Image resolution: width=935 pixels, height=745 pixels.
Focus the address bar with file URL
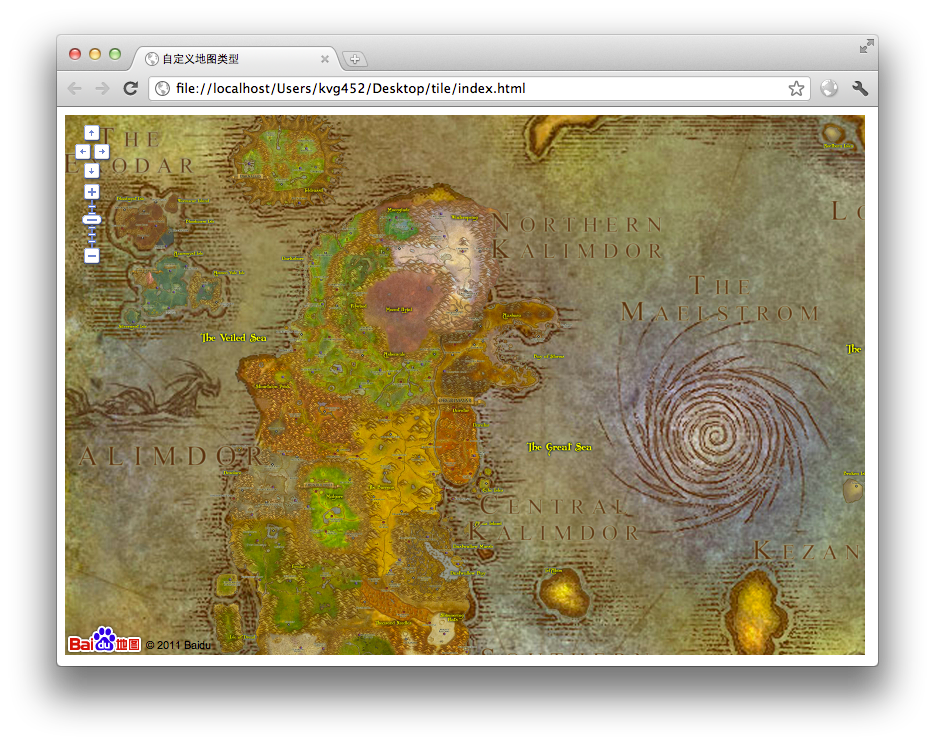tap(479, 88)
